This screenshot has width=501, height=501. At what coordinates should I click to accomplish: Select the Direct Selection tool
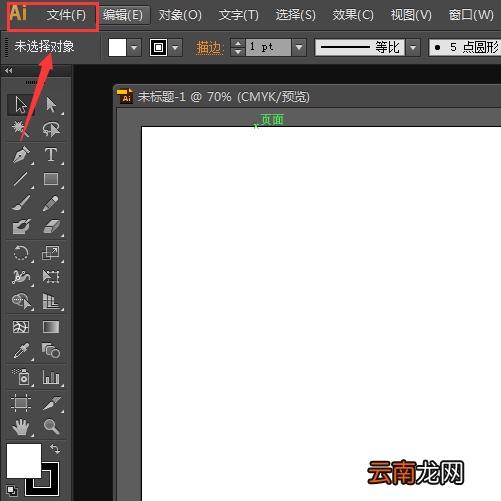coord(51,105)
